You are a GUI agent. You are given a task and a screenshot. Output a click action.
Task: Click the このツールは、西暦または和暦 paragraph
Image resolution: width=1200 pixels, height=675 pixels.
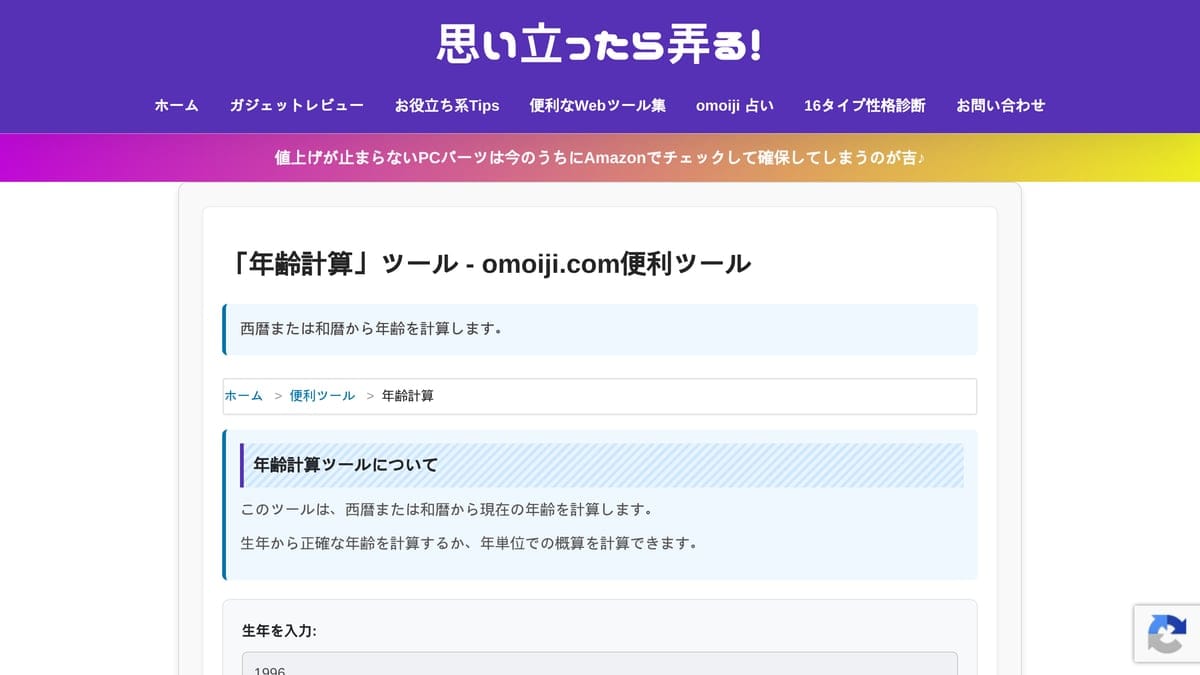[x=447, y=510]
